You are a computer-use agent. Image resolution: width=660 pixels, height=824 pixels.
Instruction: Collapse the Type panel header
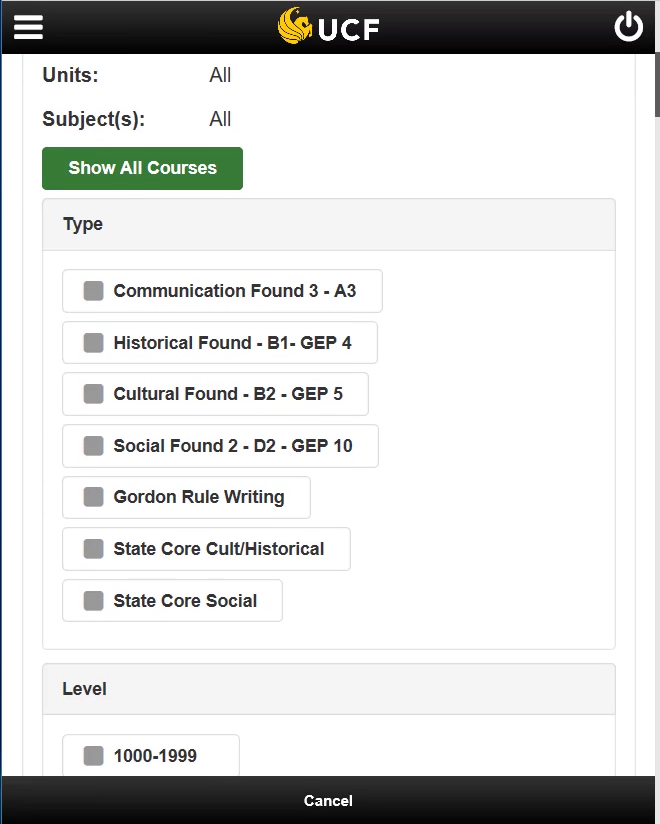tap(329, 224)
